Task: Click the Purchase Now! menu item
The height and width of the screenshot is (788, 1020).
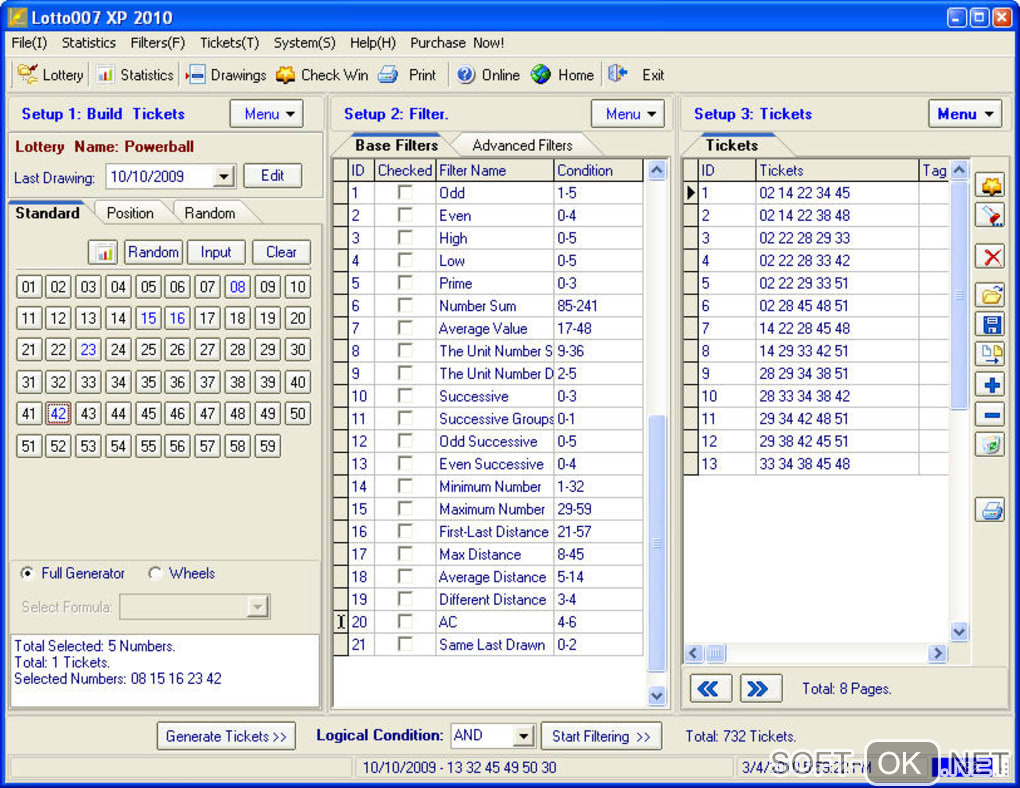Action: click(x=457, y=43)
